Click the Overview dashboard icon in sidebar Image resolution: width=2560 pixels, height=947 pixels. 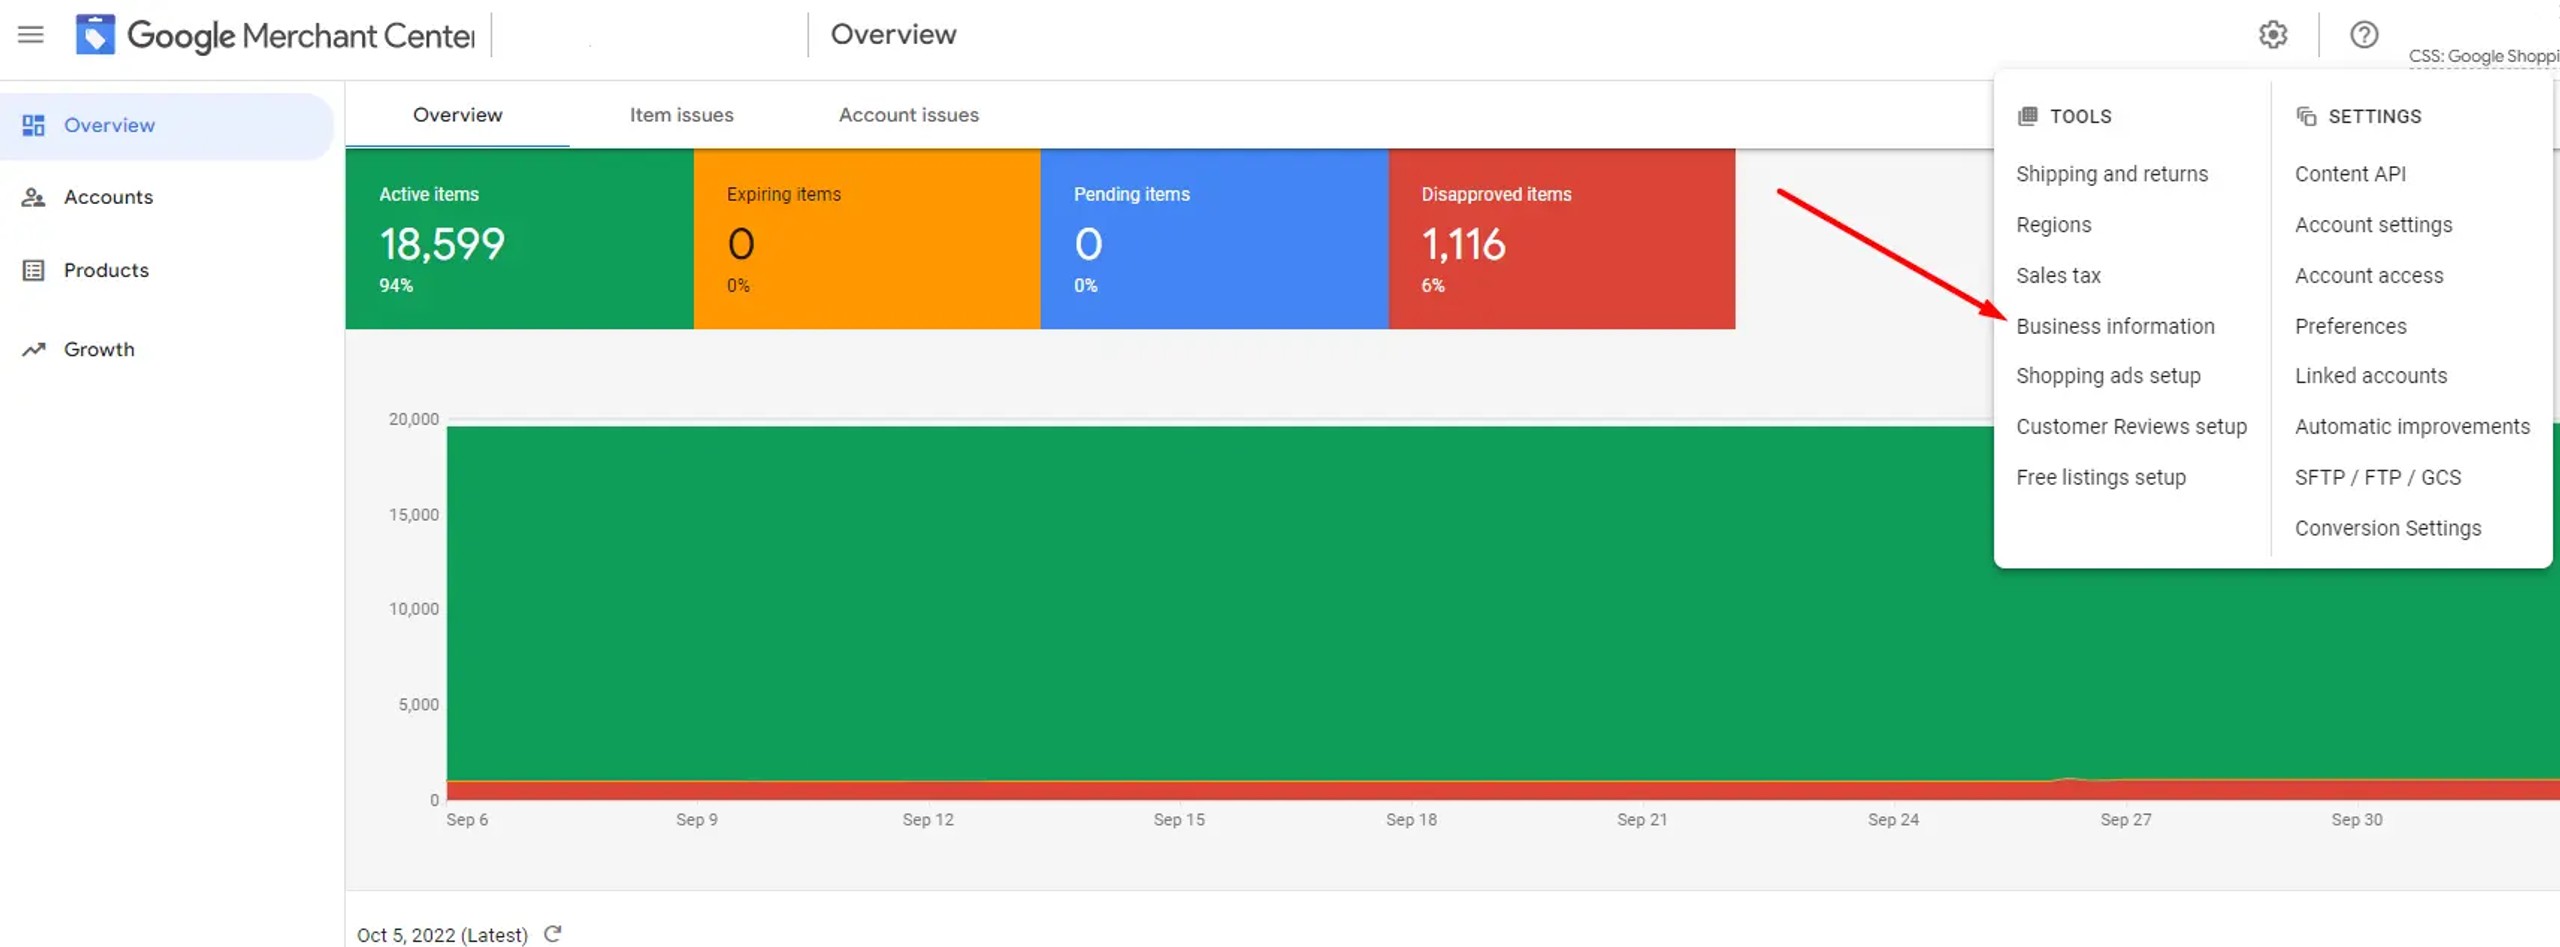(33, 125)
